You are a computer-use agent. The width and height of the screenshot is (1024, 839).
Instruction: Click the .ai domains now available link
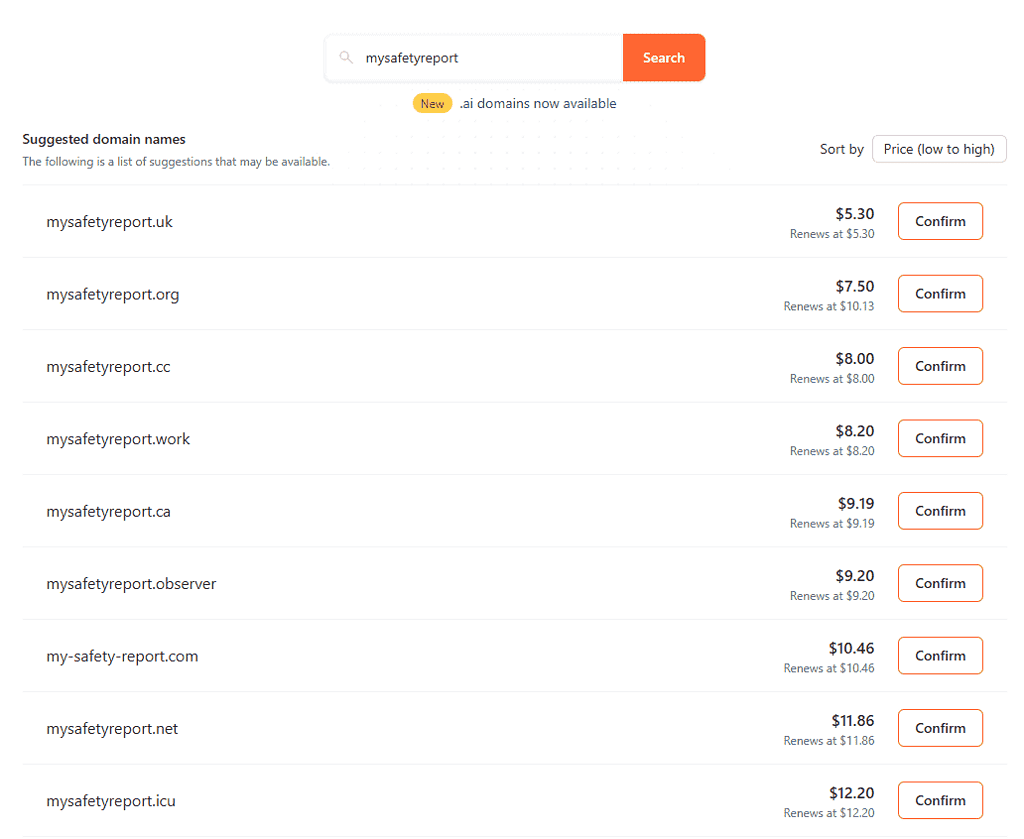538,104
